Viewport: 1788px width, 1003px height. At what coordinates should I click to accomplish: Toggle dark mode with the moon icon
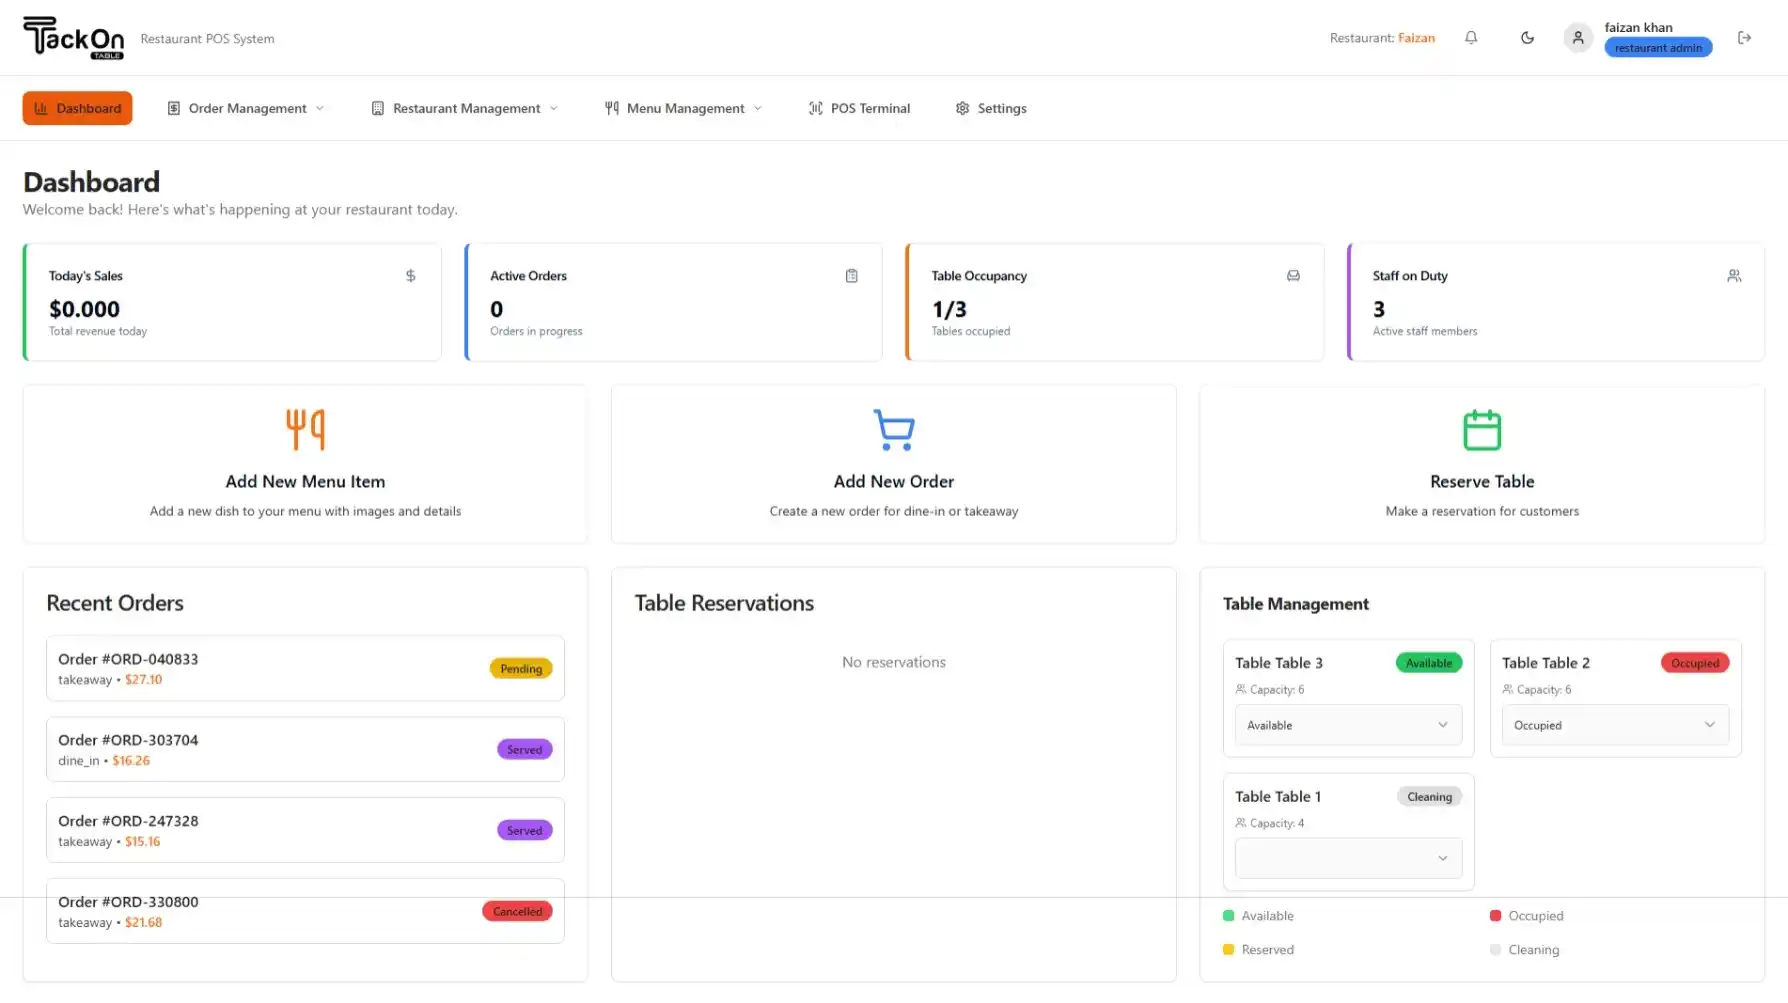coord(1527,38)
